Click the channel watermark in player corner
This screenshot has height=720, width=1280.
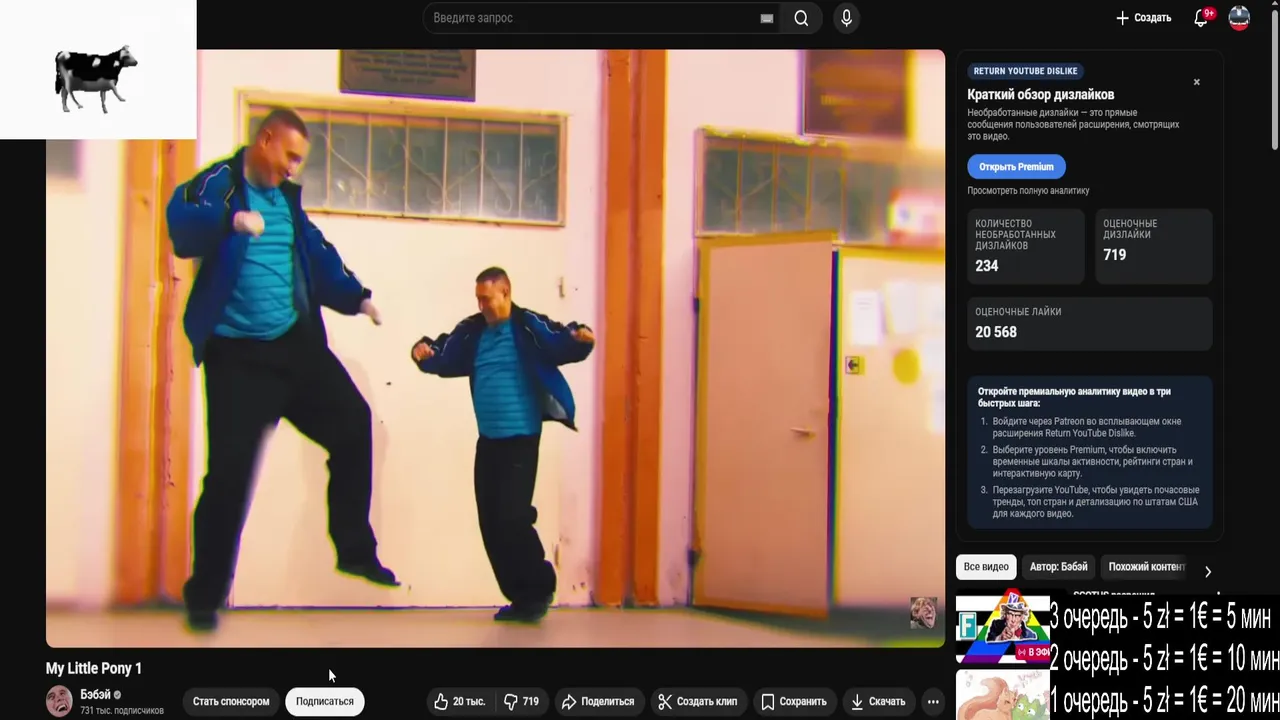click(923, 613)
